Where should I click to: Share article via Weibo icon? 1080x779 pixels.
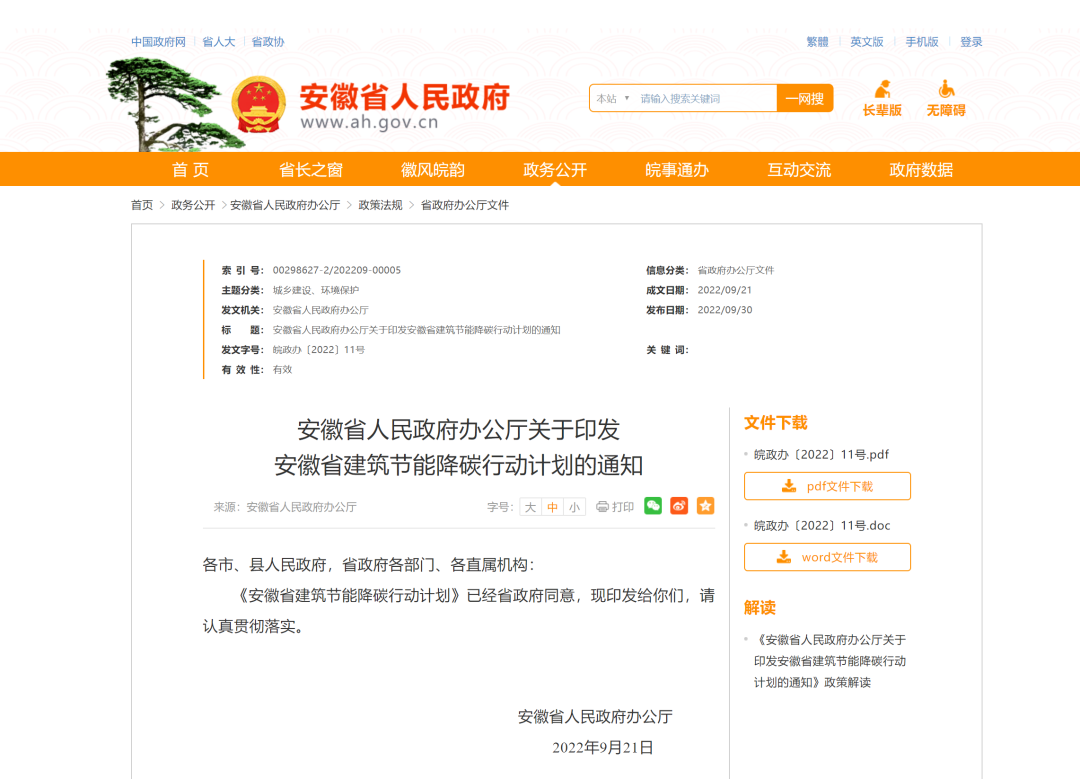coord(679,506)
